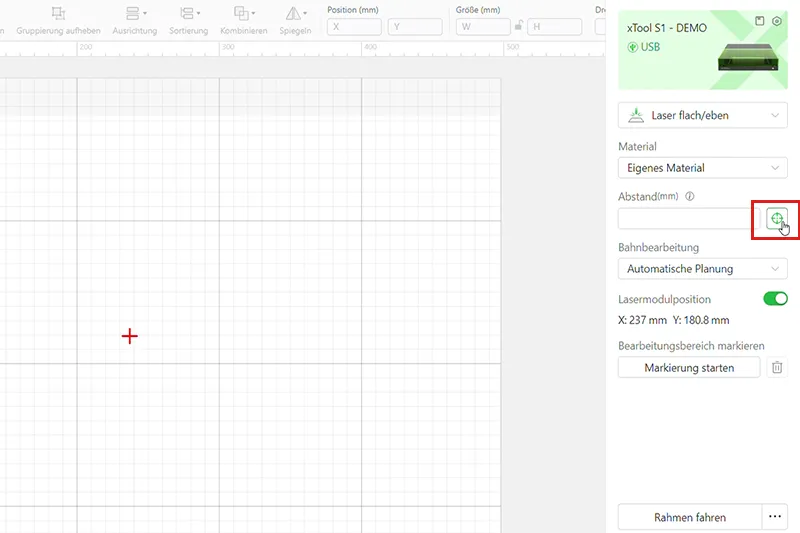Click the Markierung starten button
This screenshot has height=533, width=800.
689,367
